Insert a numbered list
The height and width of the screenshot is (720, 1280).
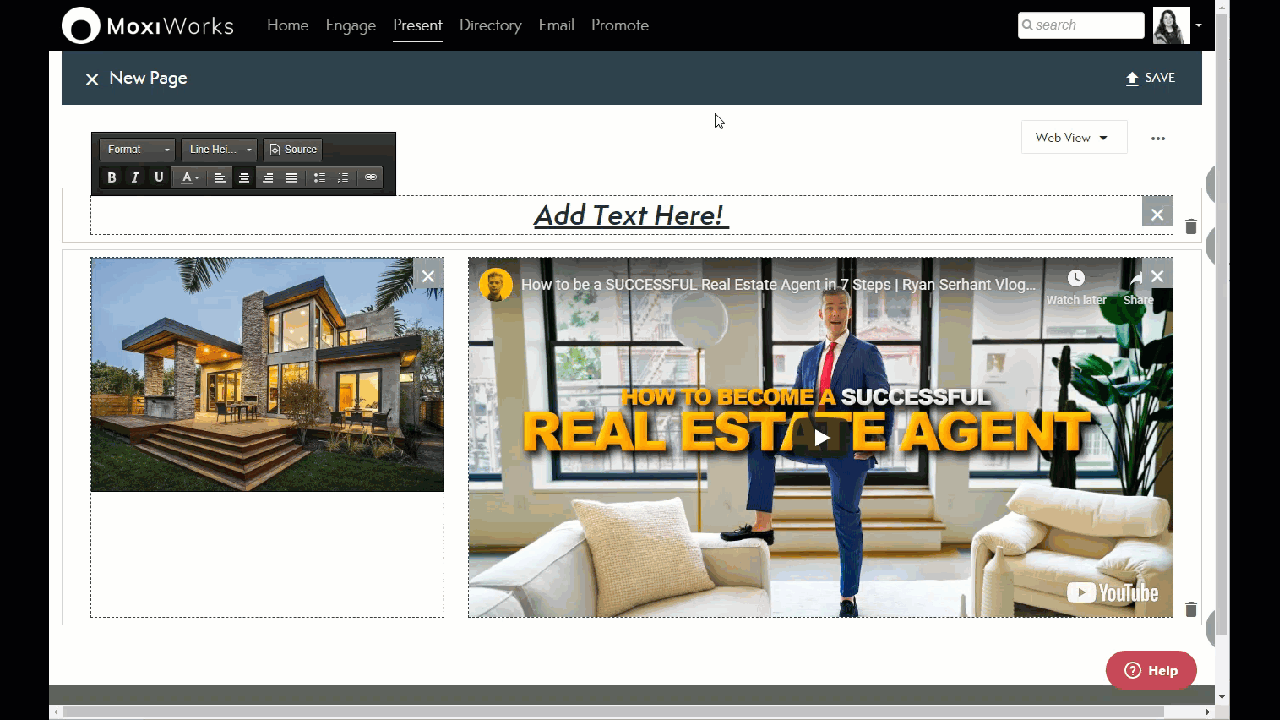(x=343, y=178)
